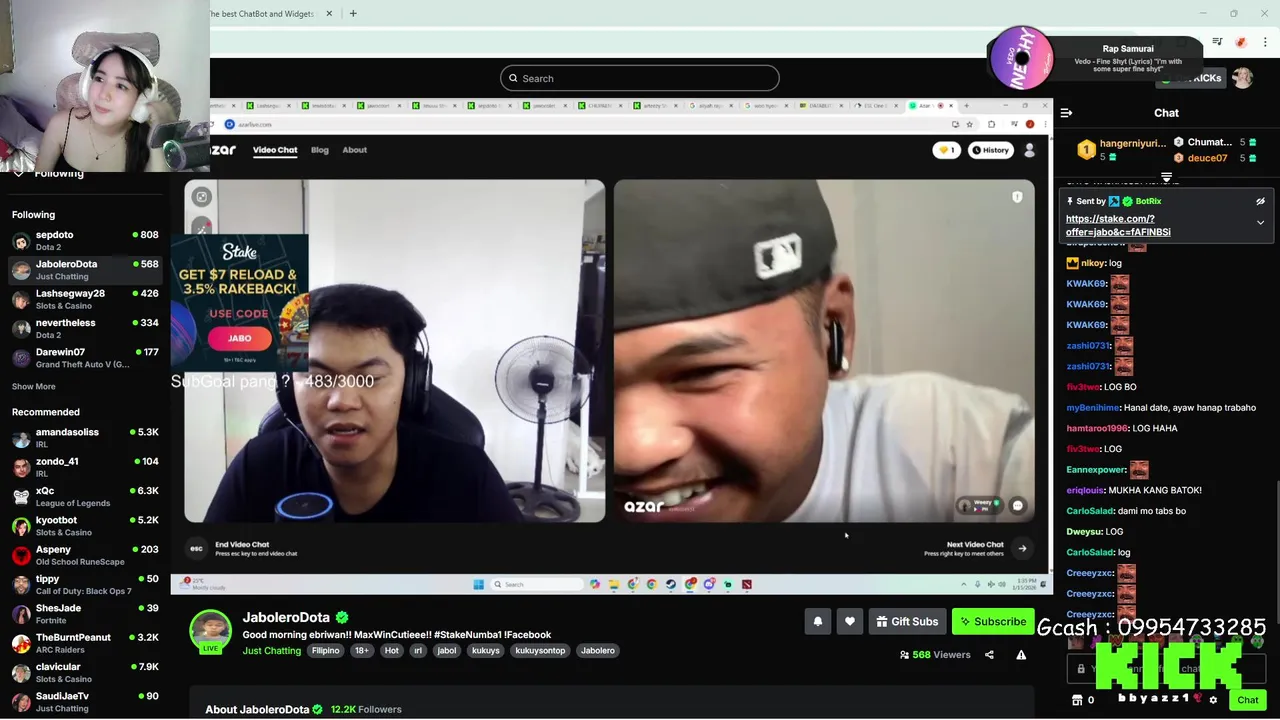
Task: Click the CarloSalad username saying dami mo tabs
Action: (1090, 511)
